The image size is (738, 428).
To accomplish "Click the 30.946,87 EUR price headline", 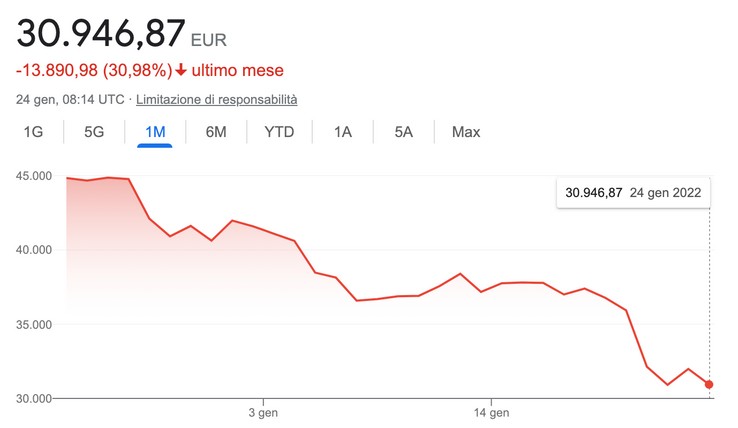I will [121, 33].
